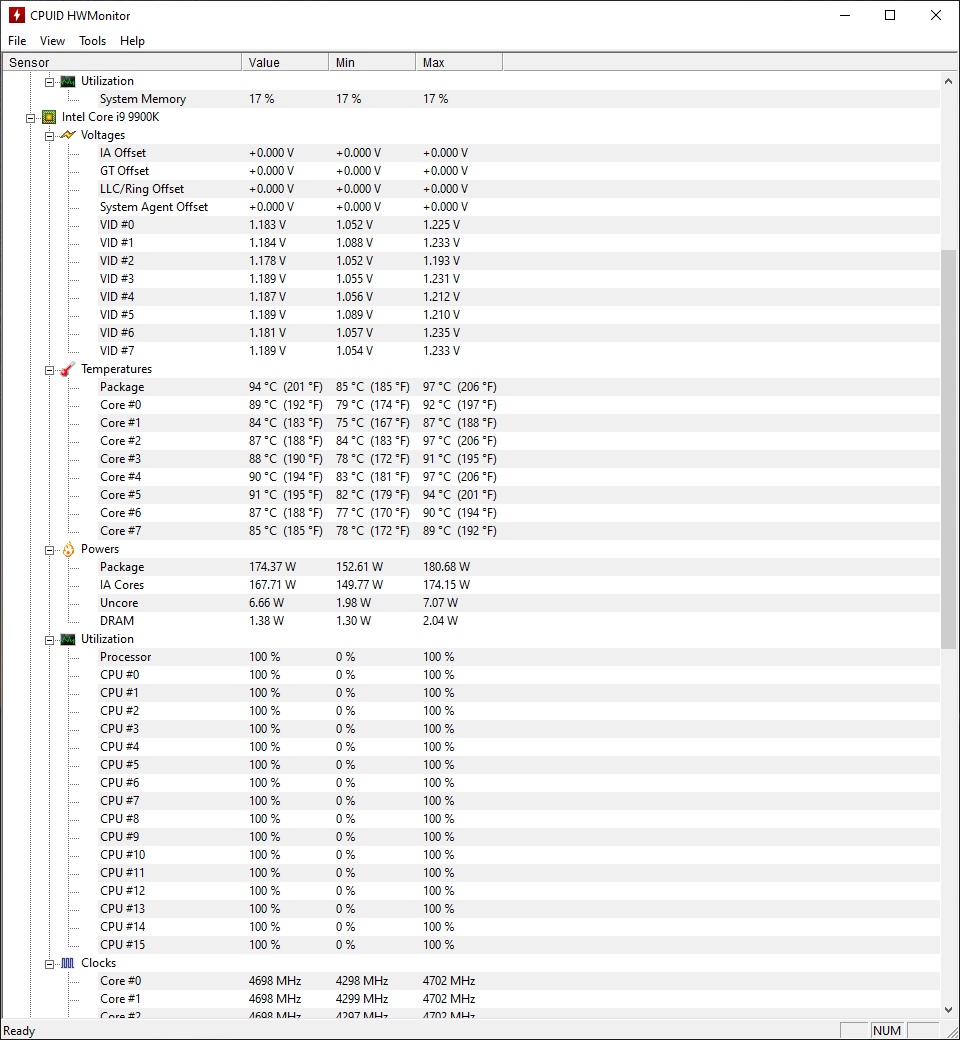The height and width of the screenshot is (1040, 960).
Task: Click the 174.37 W package power value
Action: pyautogui.click(x=273, y=566)
